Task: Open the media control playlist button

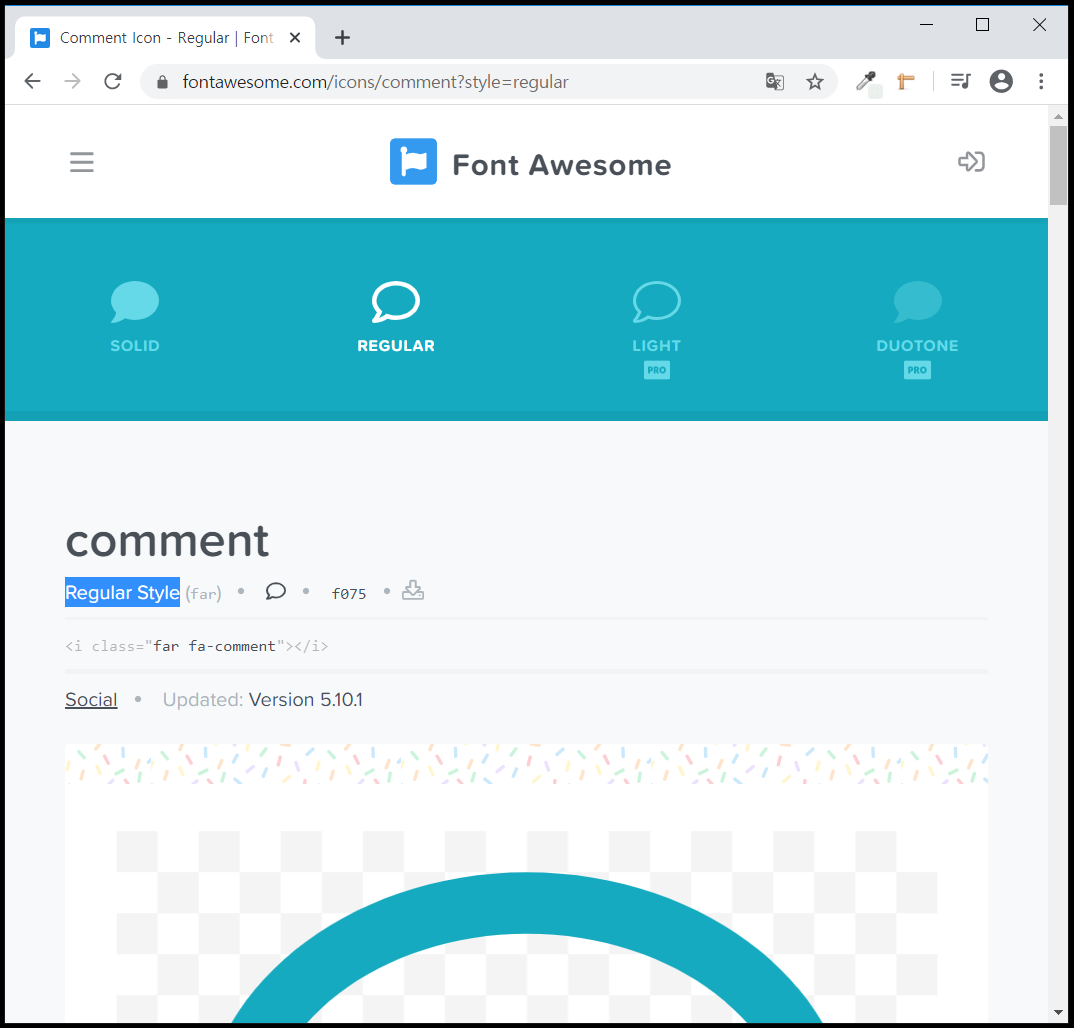Action: 960,82
